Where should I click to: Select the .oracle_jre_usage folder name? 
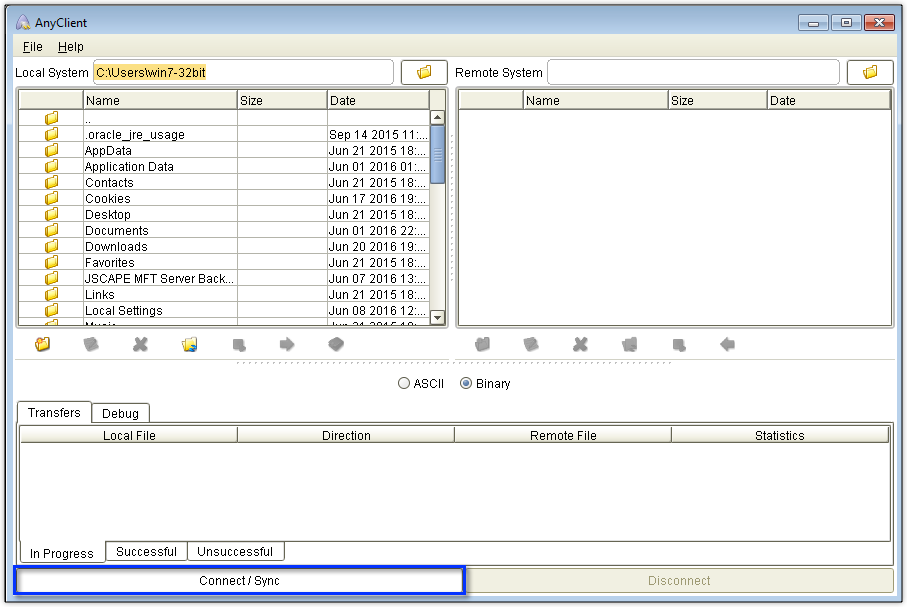[x=135, y=134]
